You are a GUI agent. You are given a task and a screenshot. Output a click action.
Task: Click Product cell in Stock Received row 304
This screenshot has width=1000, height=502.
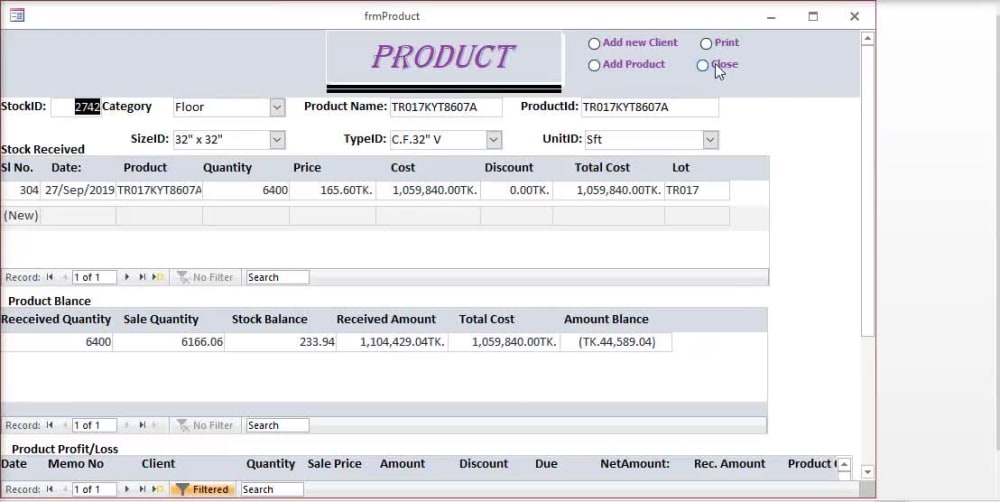click(159, 190)
